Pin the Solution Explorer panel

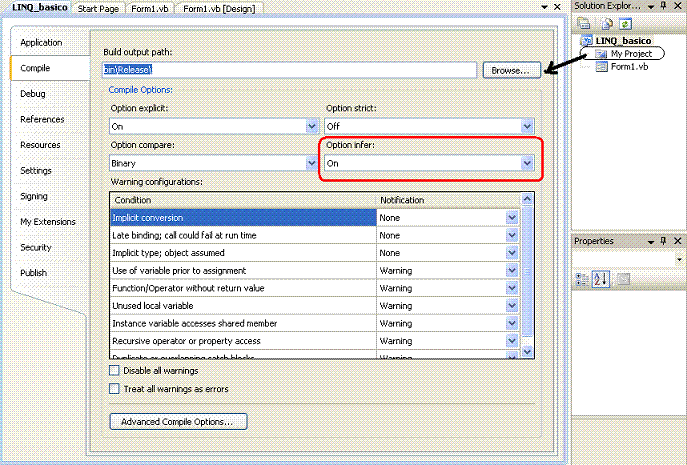coord(663,6)
